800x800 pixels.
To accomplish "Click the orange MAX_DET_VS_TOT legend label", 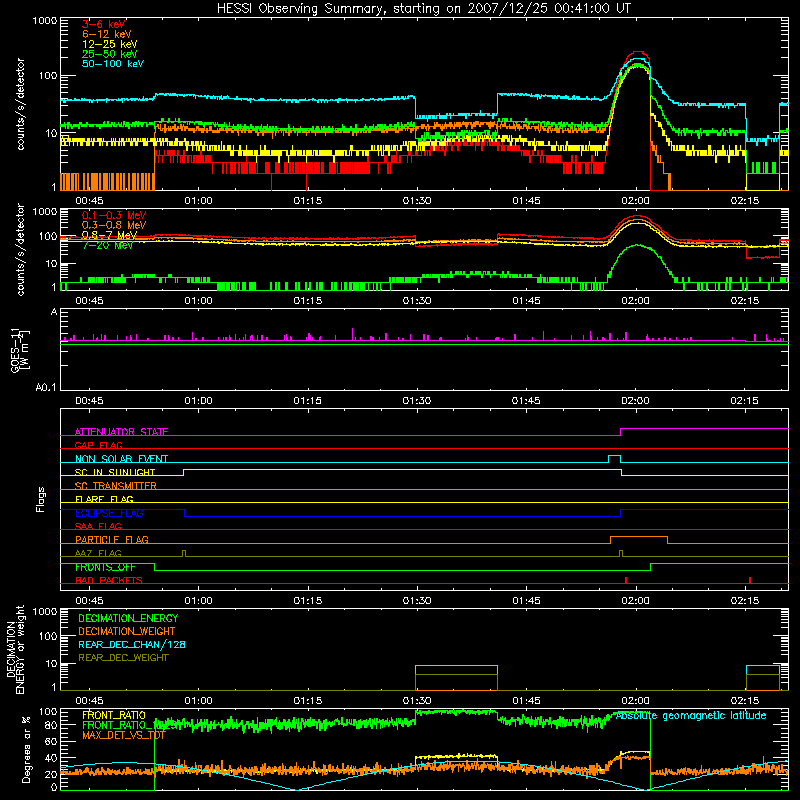I will [123, 735].
